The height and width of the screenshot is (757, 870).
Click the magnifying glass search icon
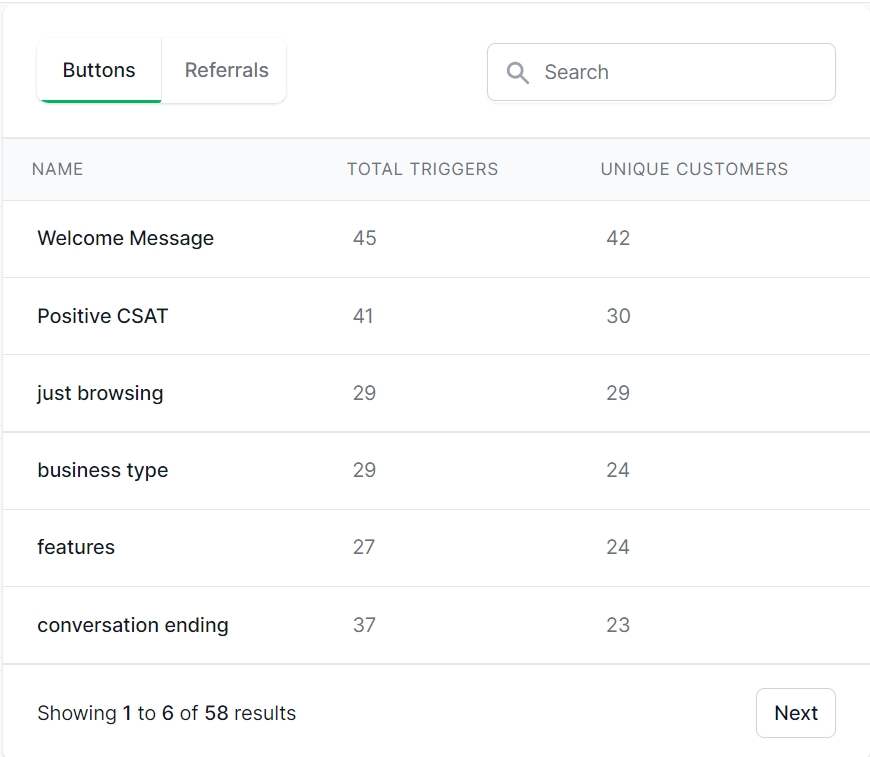tap(517, 72)
